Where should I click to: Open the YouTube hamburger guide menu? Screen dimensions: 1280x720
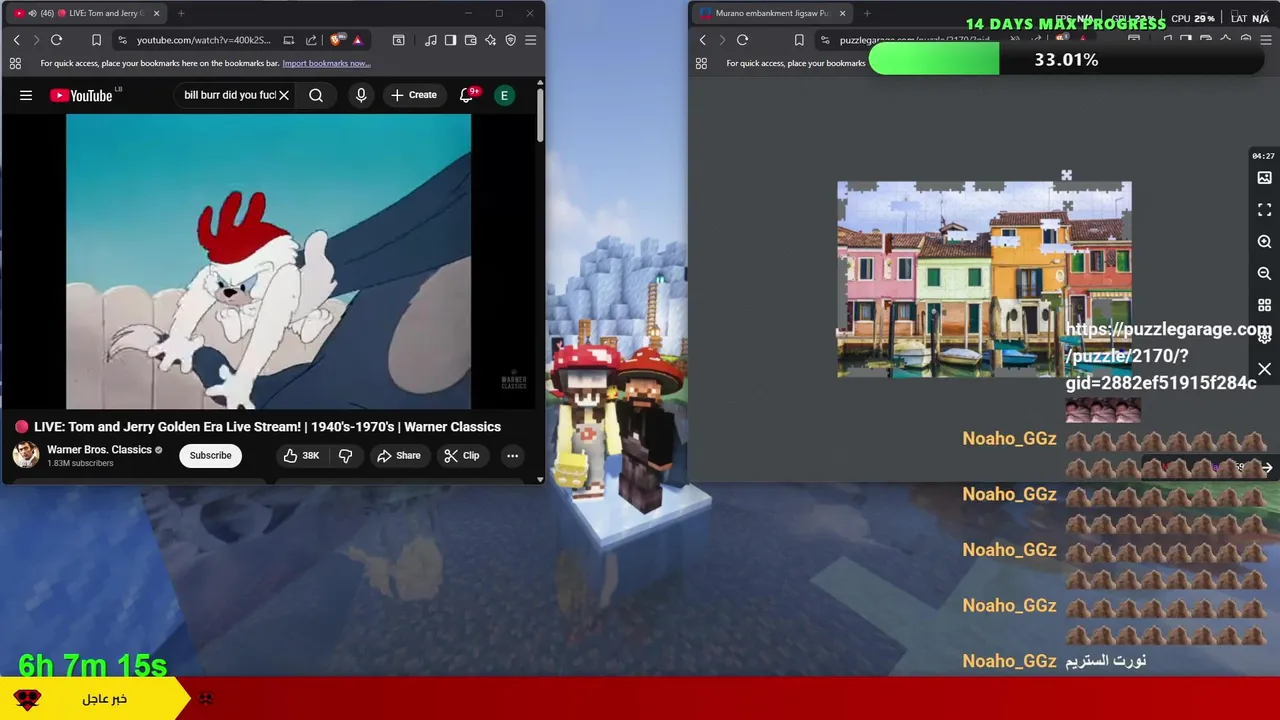[26, 95]
